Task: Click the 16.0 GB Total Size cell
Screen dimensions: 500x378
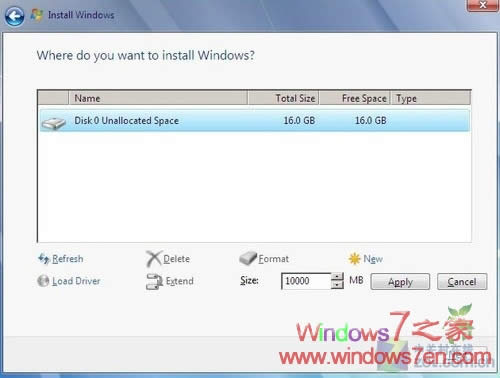Action: tap(299, 120)
